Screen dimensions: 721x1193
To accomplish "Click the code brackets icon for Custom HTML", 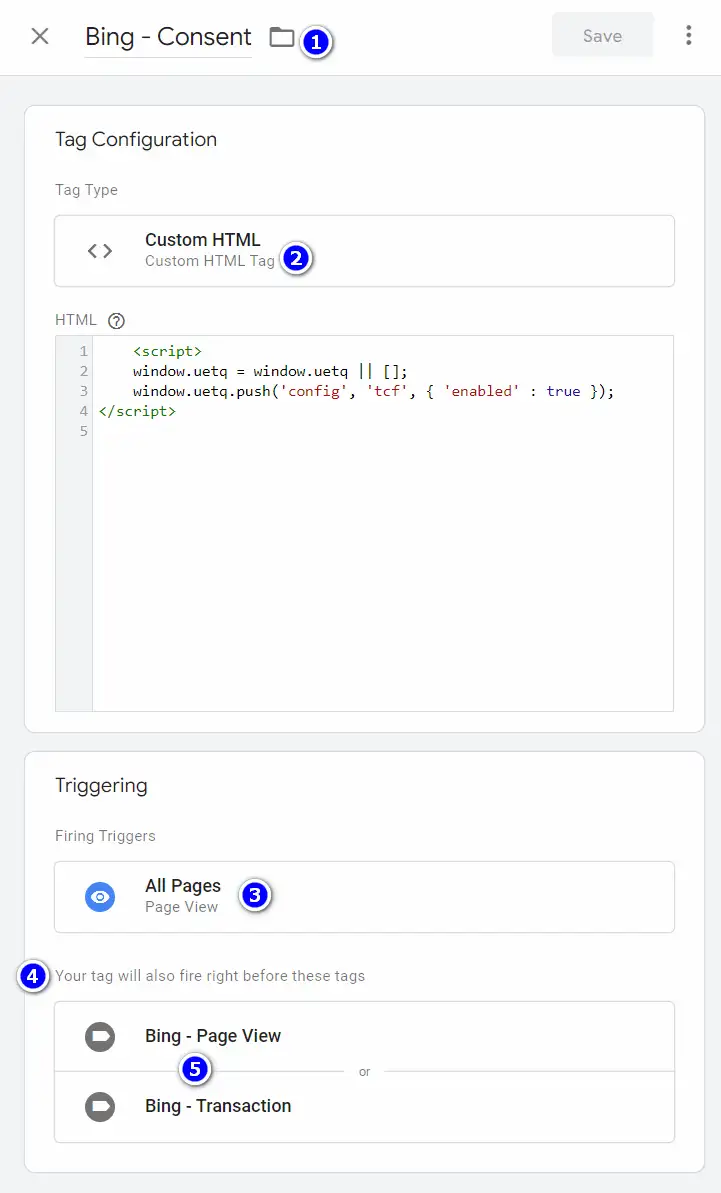I will 100,251.
